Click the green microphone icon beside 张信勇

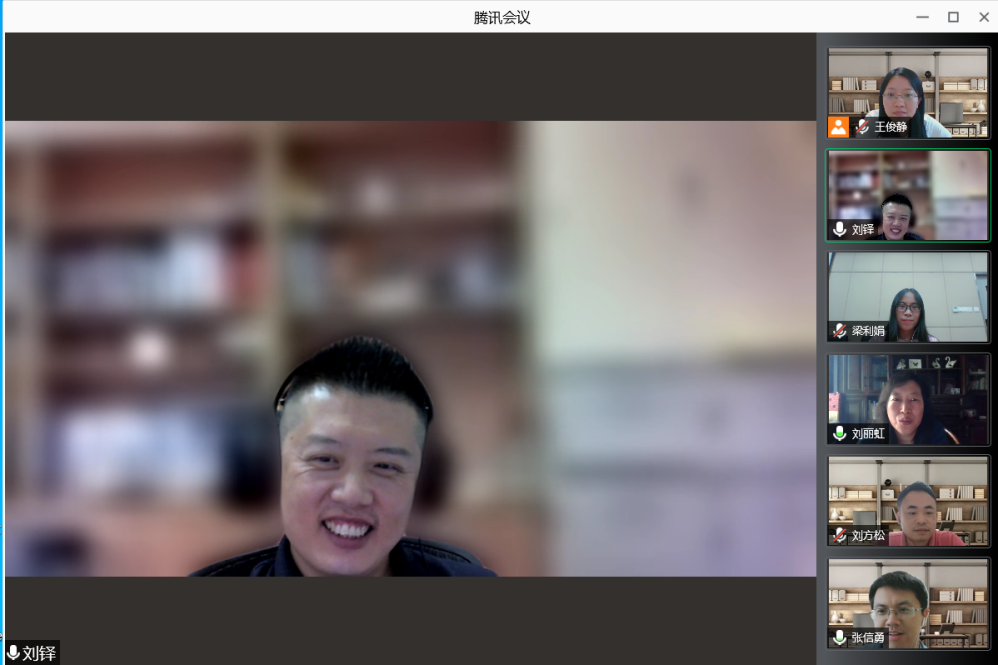pos(840,637)
